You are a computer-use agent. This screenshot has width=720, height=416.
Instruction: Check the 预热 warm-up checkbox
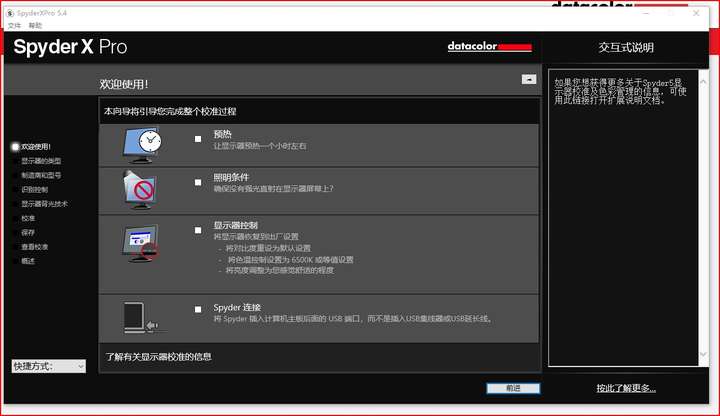(198, 139)
